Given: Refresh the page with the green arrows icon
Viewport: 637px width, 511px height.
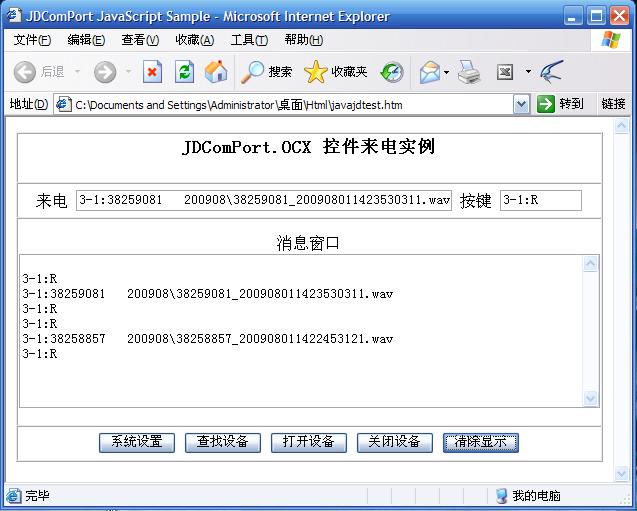Looking at the screenshot, I should [184, 72].
